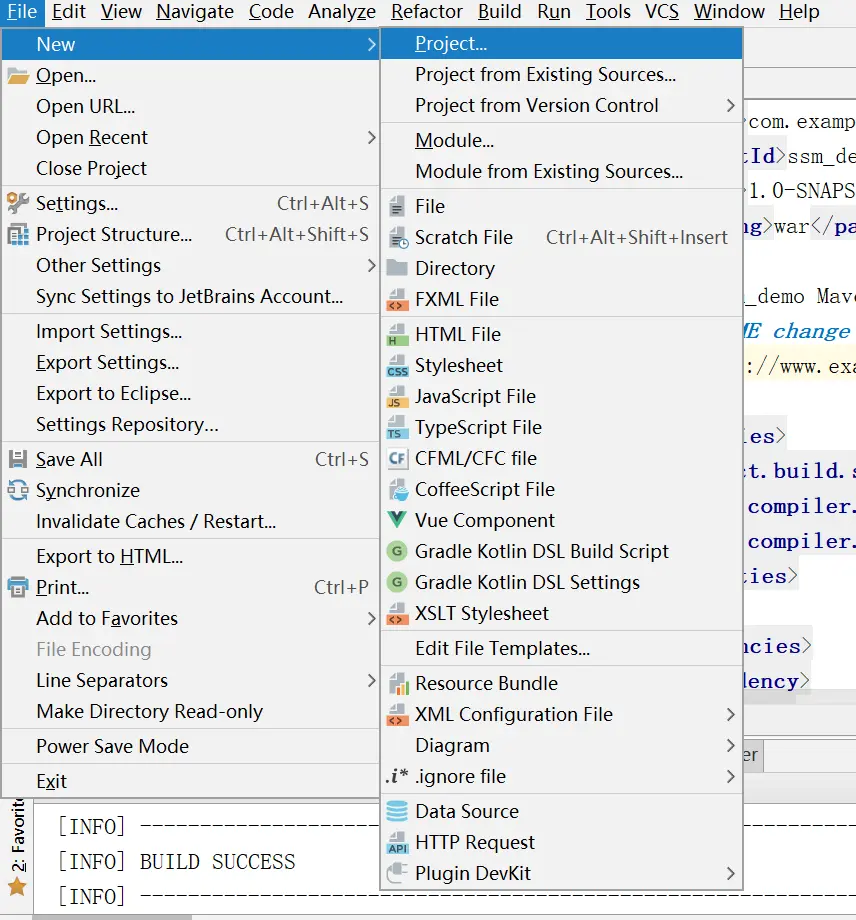Click the .ignore file i* icon

[397, 776]
